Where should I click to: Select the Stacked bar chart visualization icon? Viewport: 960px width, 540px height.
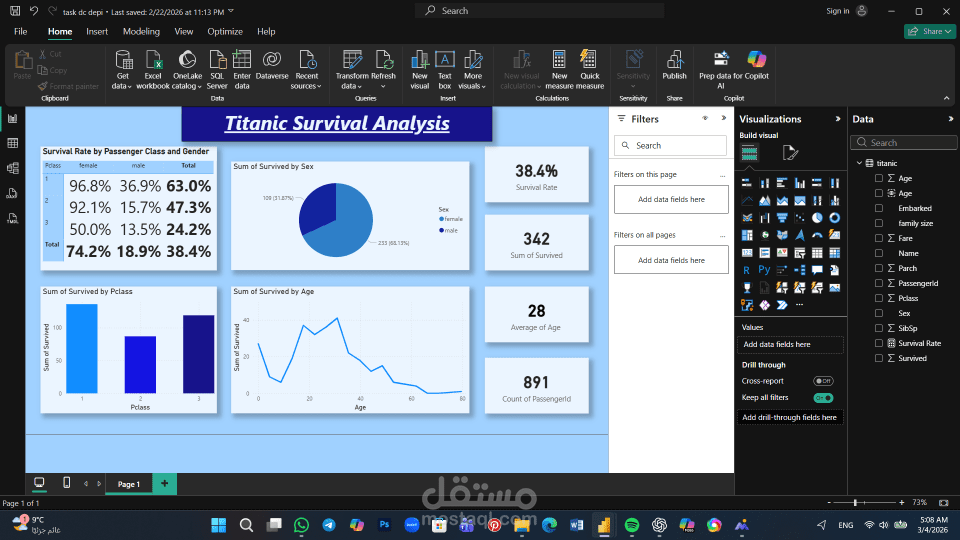(x=747, y=183)
